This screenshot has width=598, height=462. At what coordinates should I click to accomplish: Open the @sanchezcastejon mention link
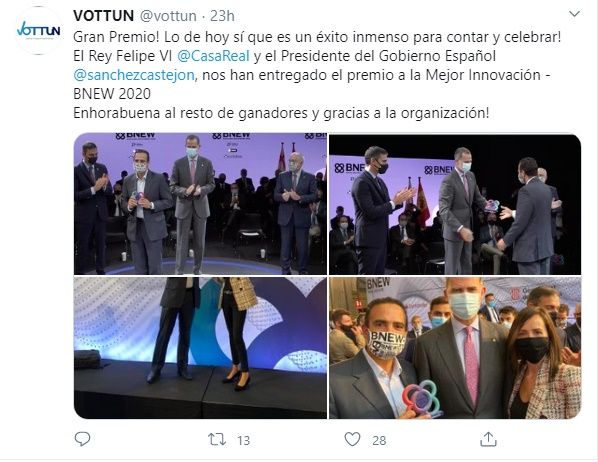[x=134, y=75]
